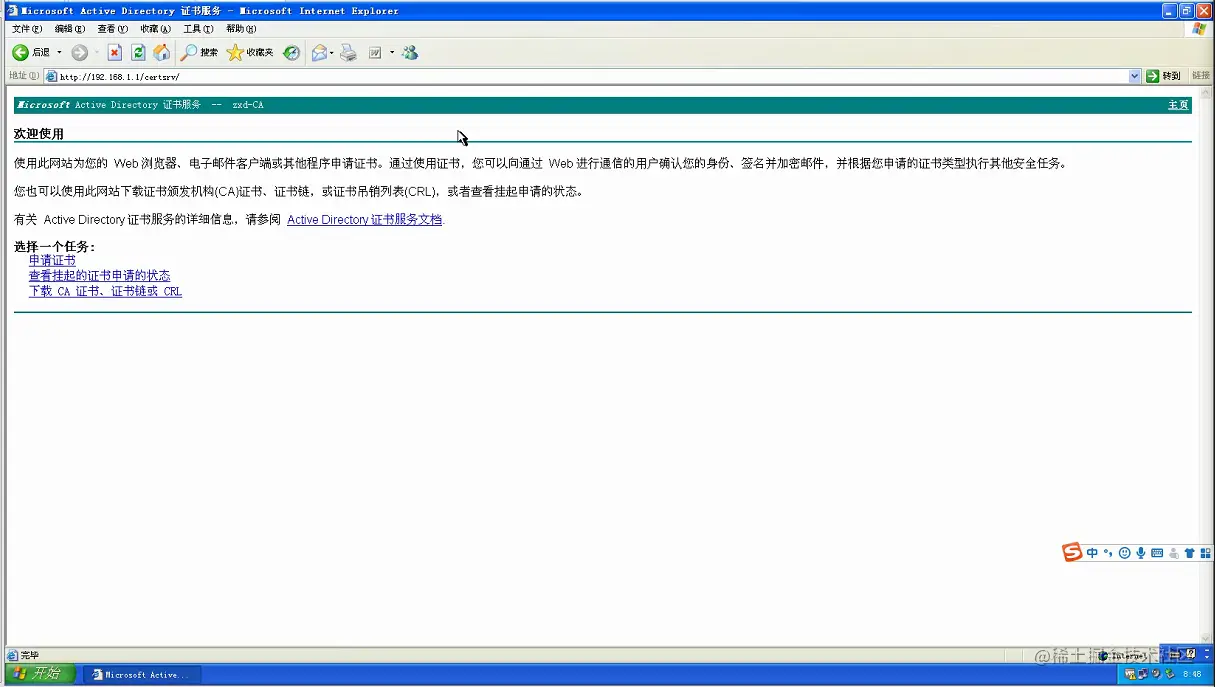The width and height of the screenshot is (1215, 687).
Task: Refresh the current page
Action: tap(138, 52)
